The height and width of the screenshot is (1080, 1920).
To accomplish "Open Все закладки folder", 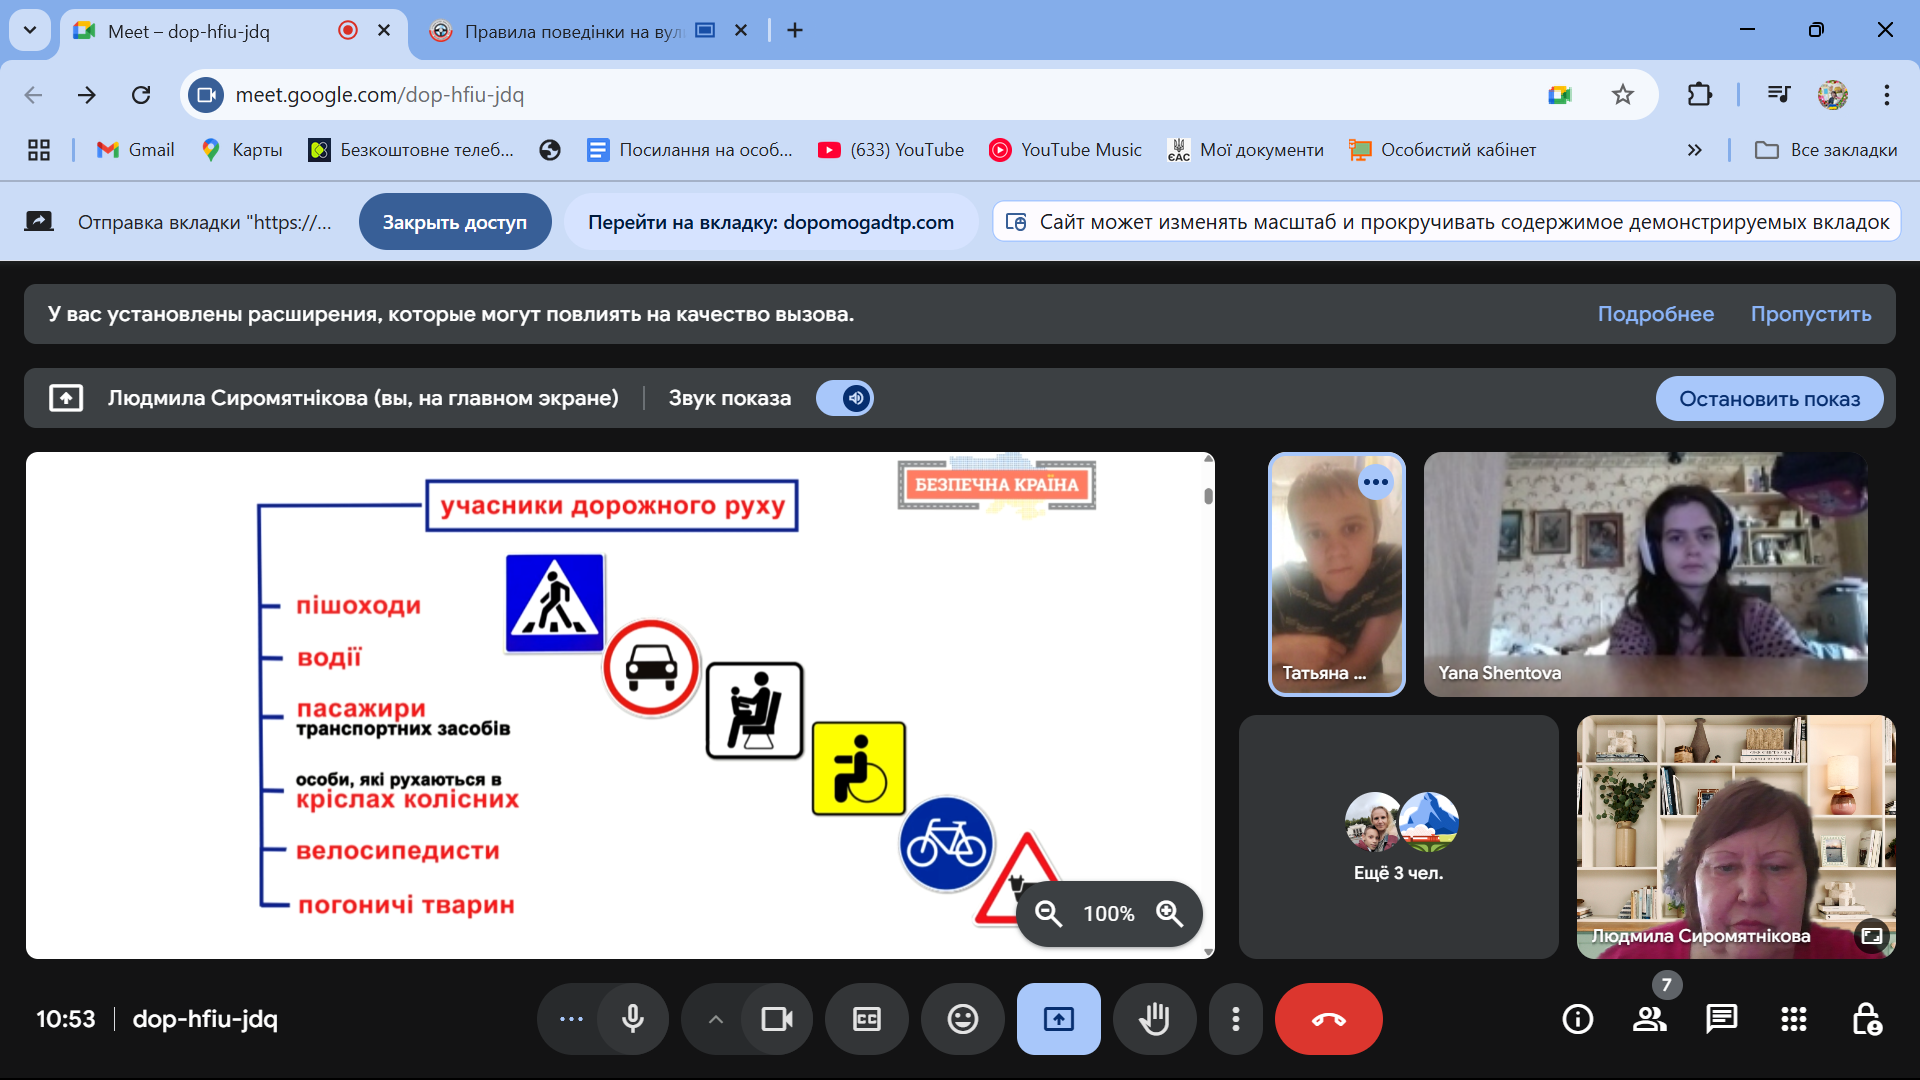I will (x=1826, y=150).
